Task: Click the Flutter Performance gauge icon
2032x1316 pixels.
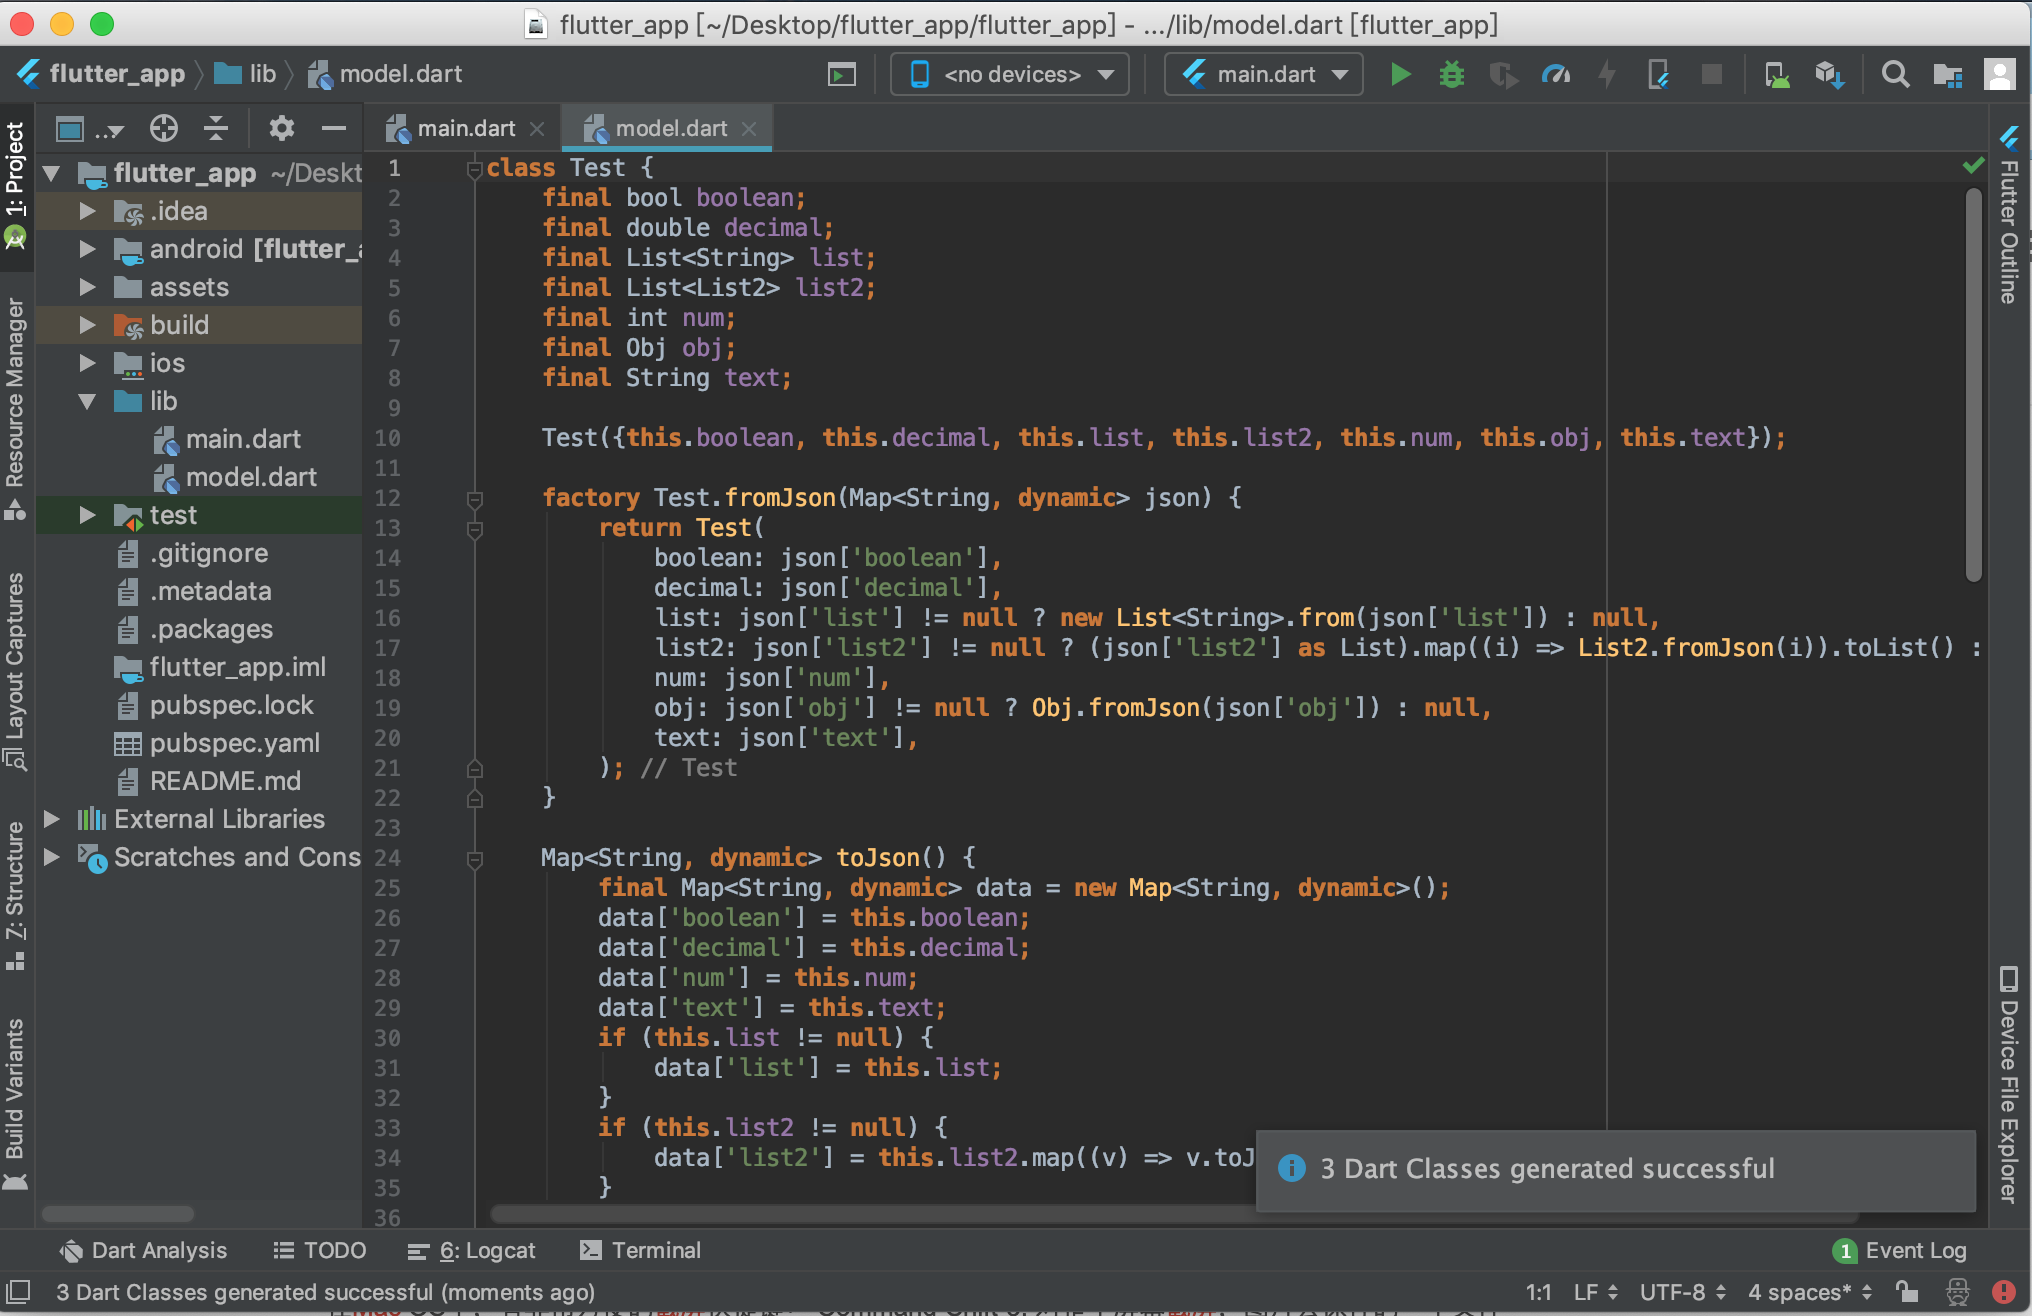Action: pyautogui.click(x=1555, y=74)
